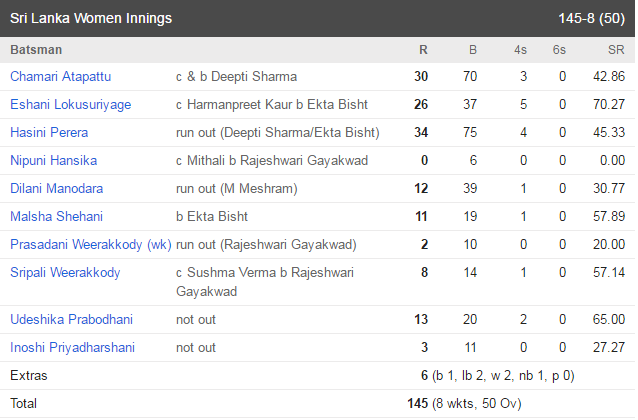Select Nipuni Hansika batsman name
638x420 pixels.
click(54, 161)
